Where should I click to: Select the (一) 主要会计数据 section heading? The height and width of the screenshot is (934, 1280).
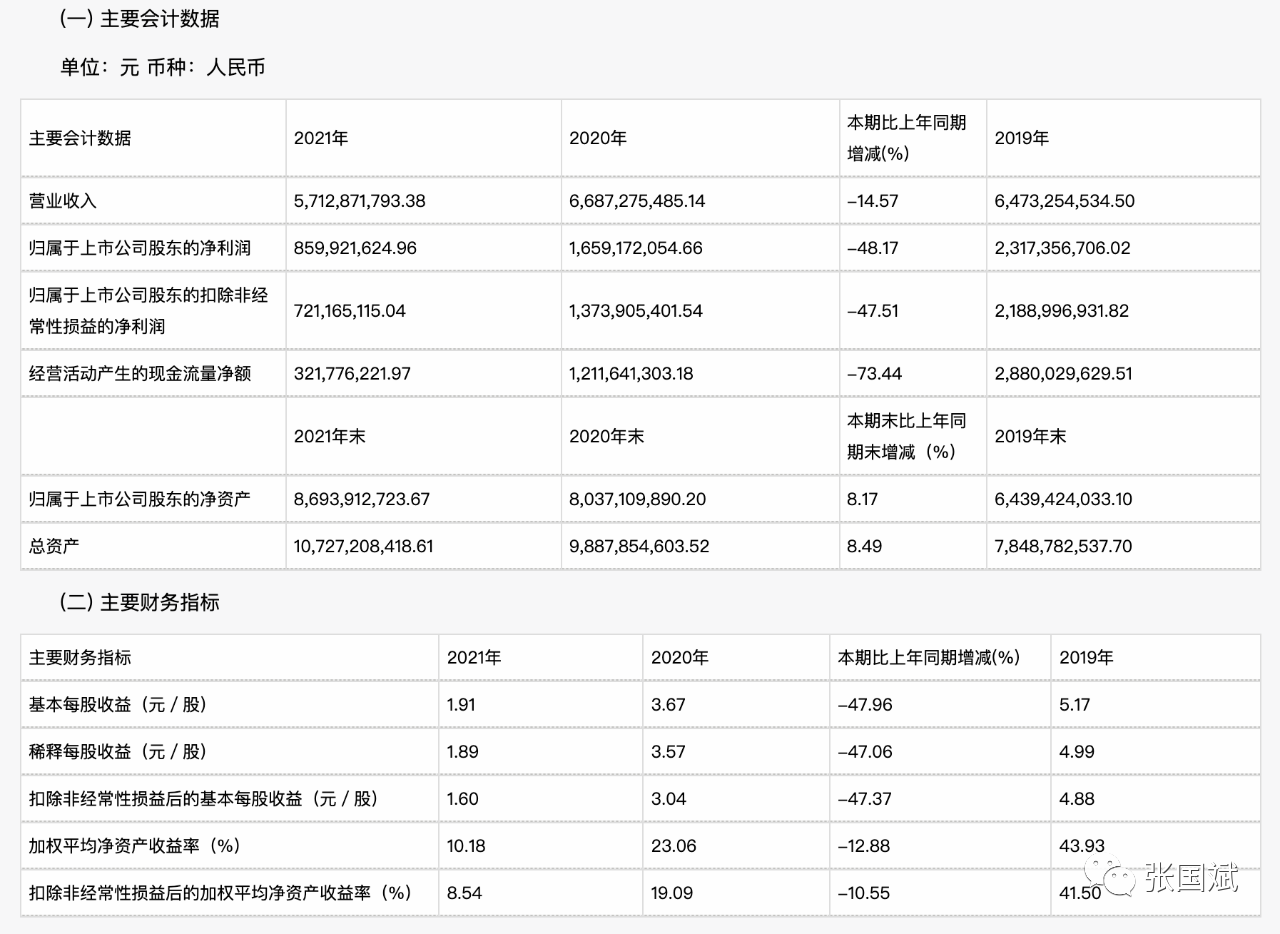pyautogui.click(x=140, y=19)
